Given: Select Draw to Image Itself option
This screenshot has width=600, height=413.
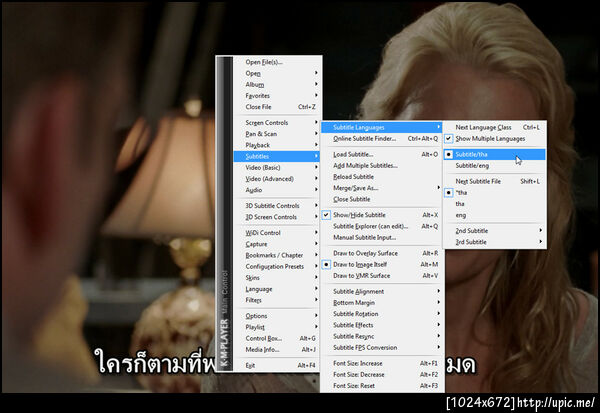Looking at the screenshot, I should tap(381, 264).
